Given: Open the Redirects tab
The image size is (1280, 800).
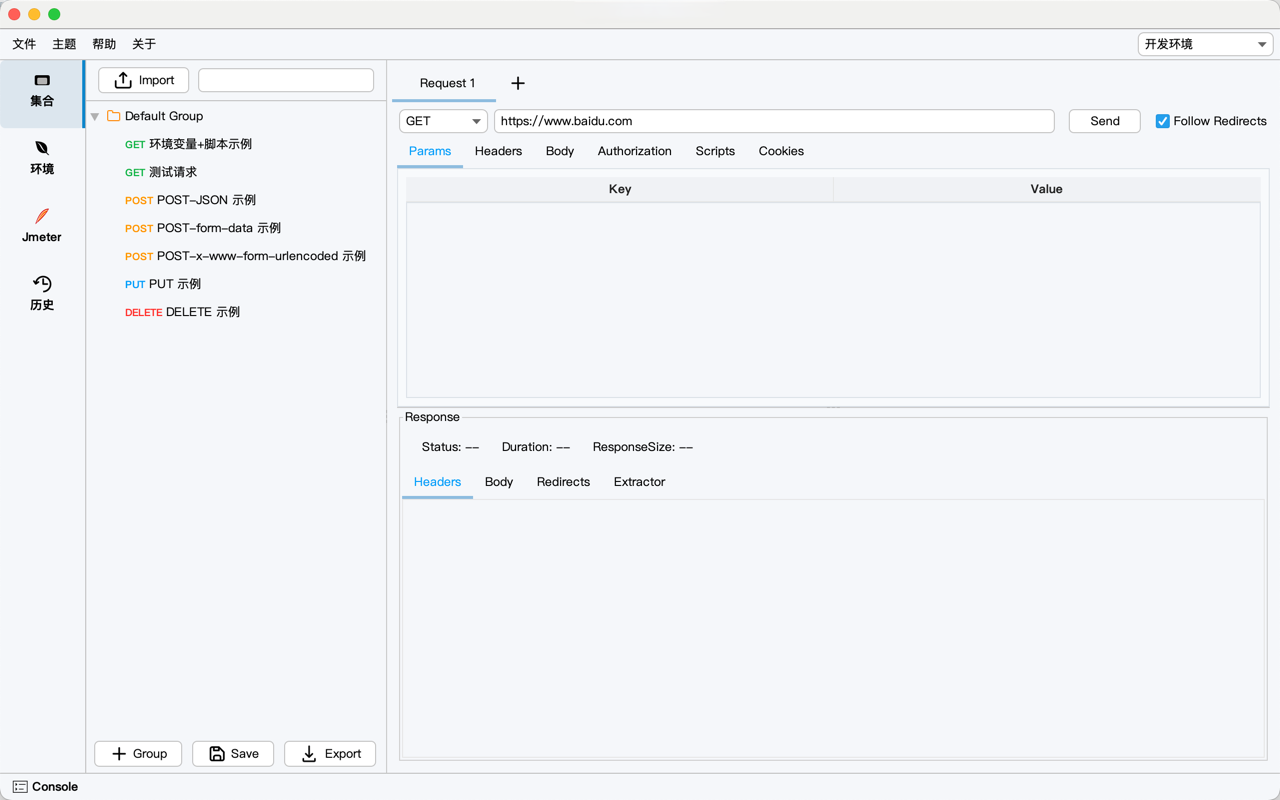Looking at the screenshot, I should [x=563, y=482].
